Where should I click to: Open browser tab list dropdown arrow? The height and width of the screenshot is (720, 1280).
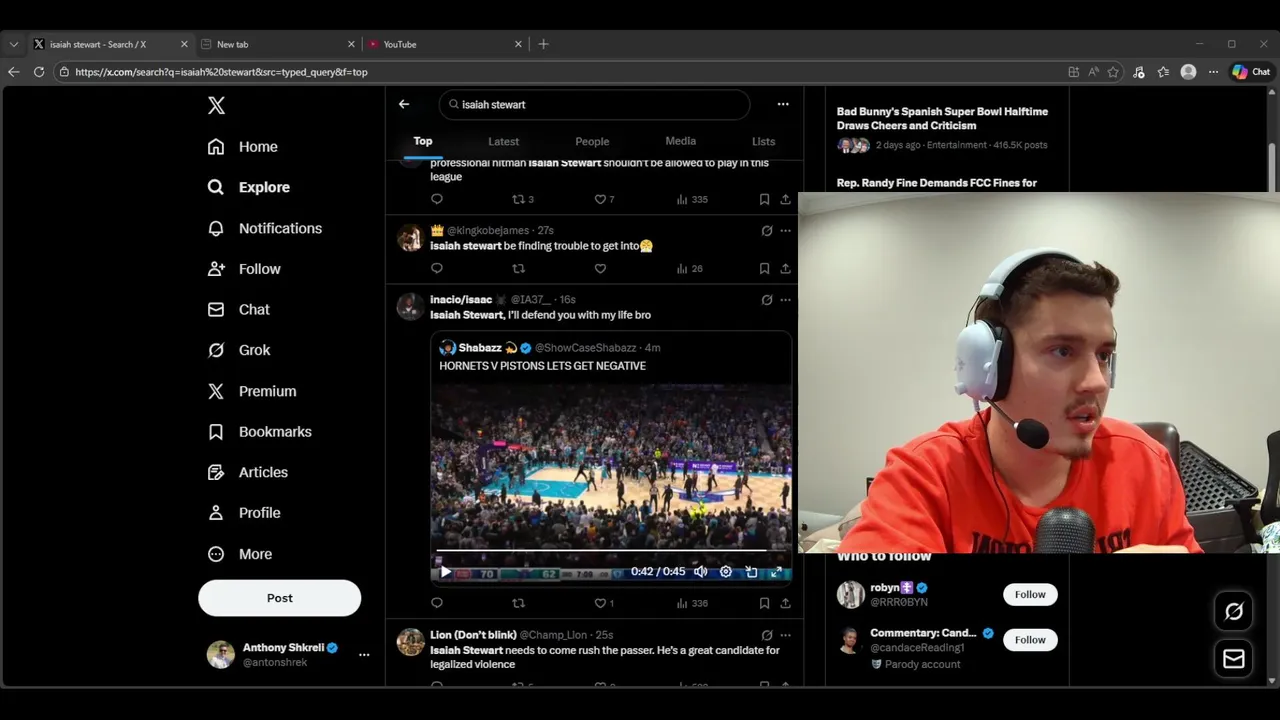(x=14, y=44)
